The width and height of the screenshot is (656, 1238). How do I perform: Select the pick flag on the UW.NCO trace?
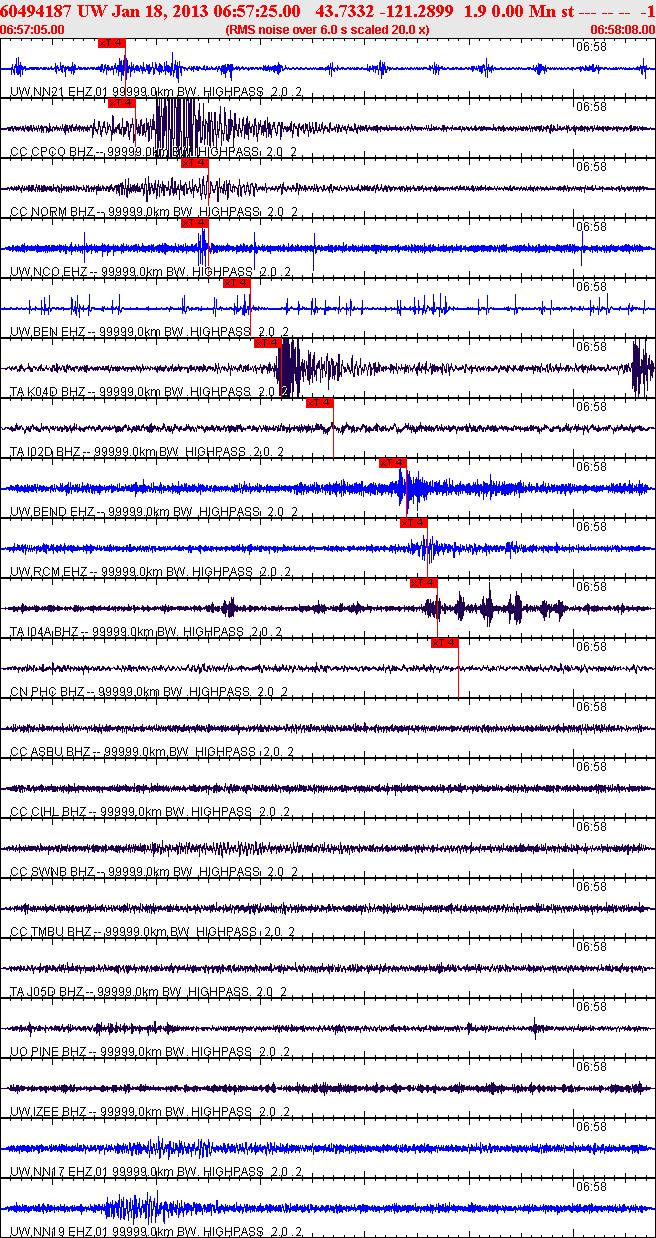click(x=194, y=223)
